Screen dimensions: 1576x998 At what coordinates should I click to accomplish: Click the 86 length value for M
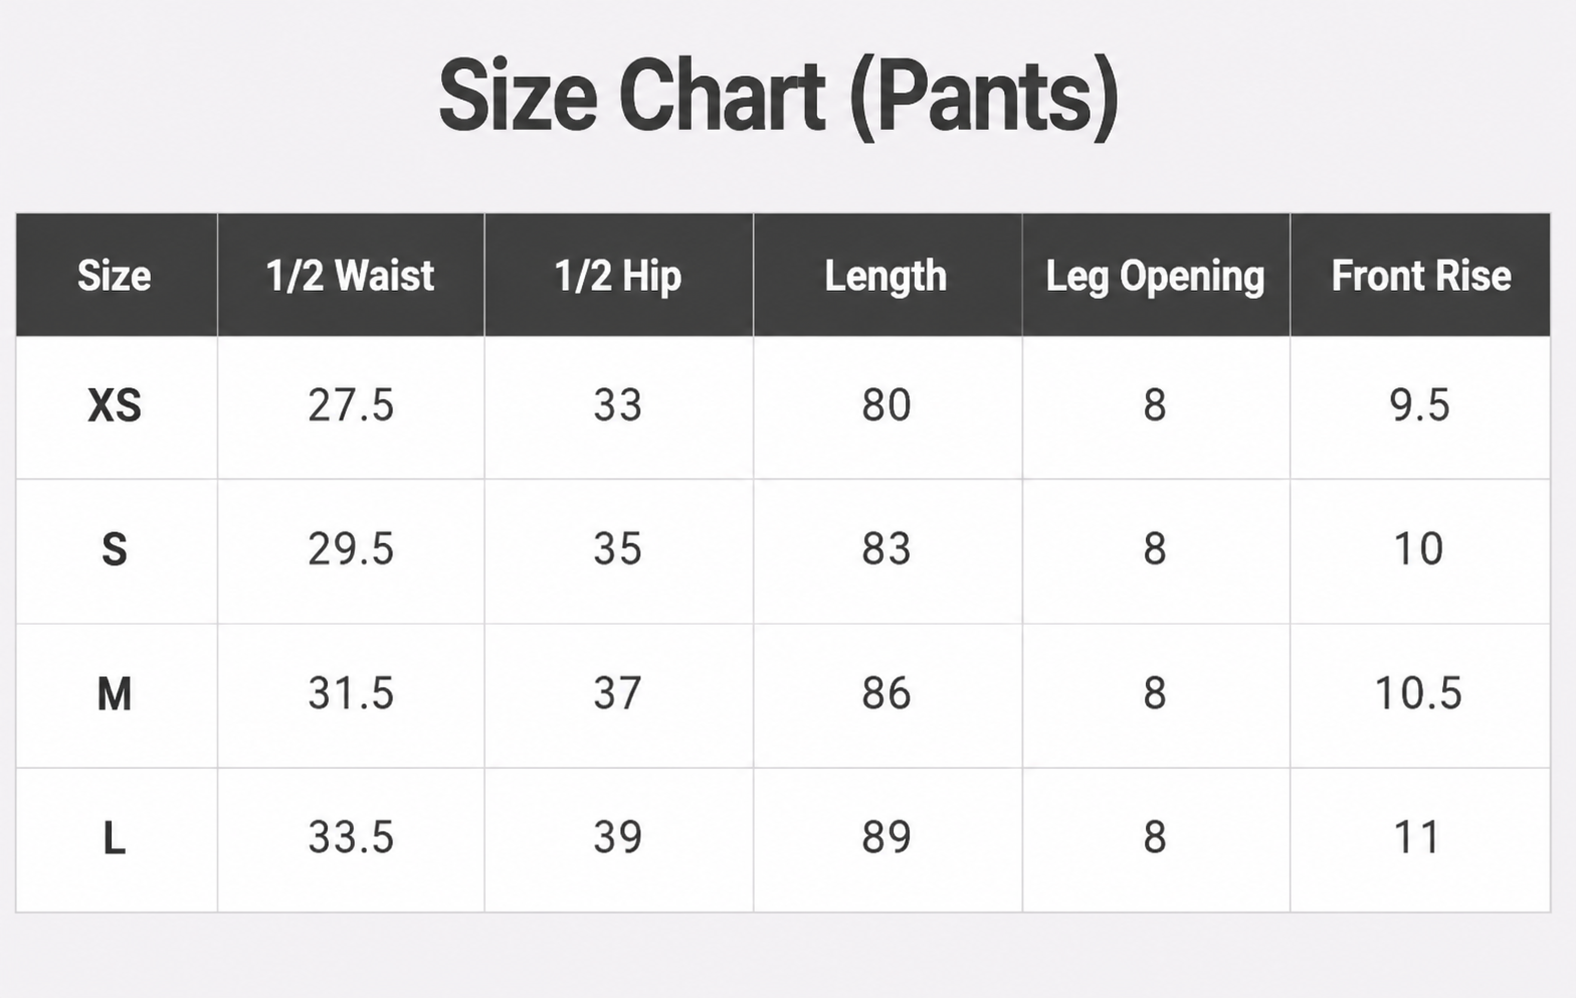pyautogui.click(x=886, y=693)
